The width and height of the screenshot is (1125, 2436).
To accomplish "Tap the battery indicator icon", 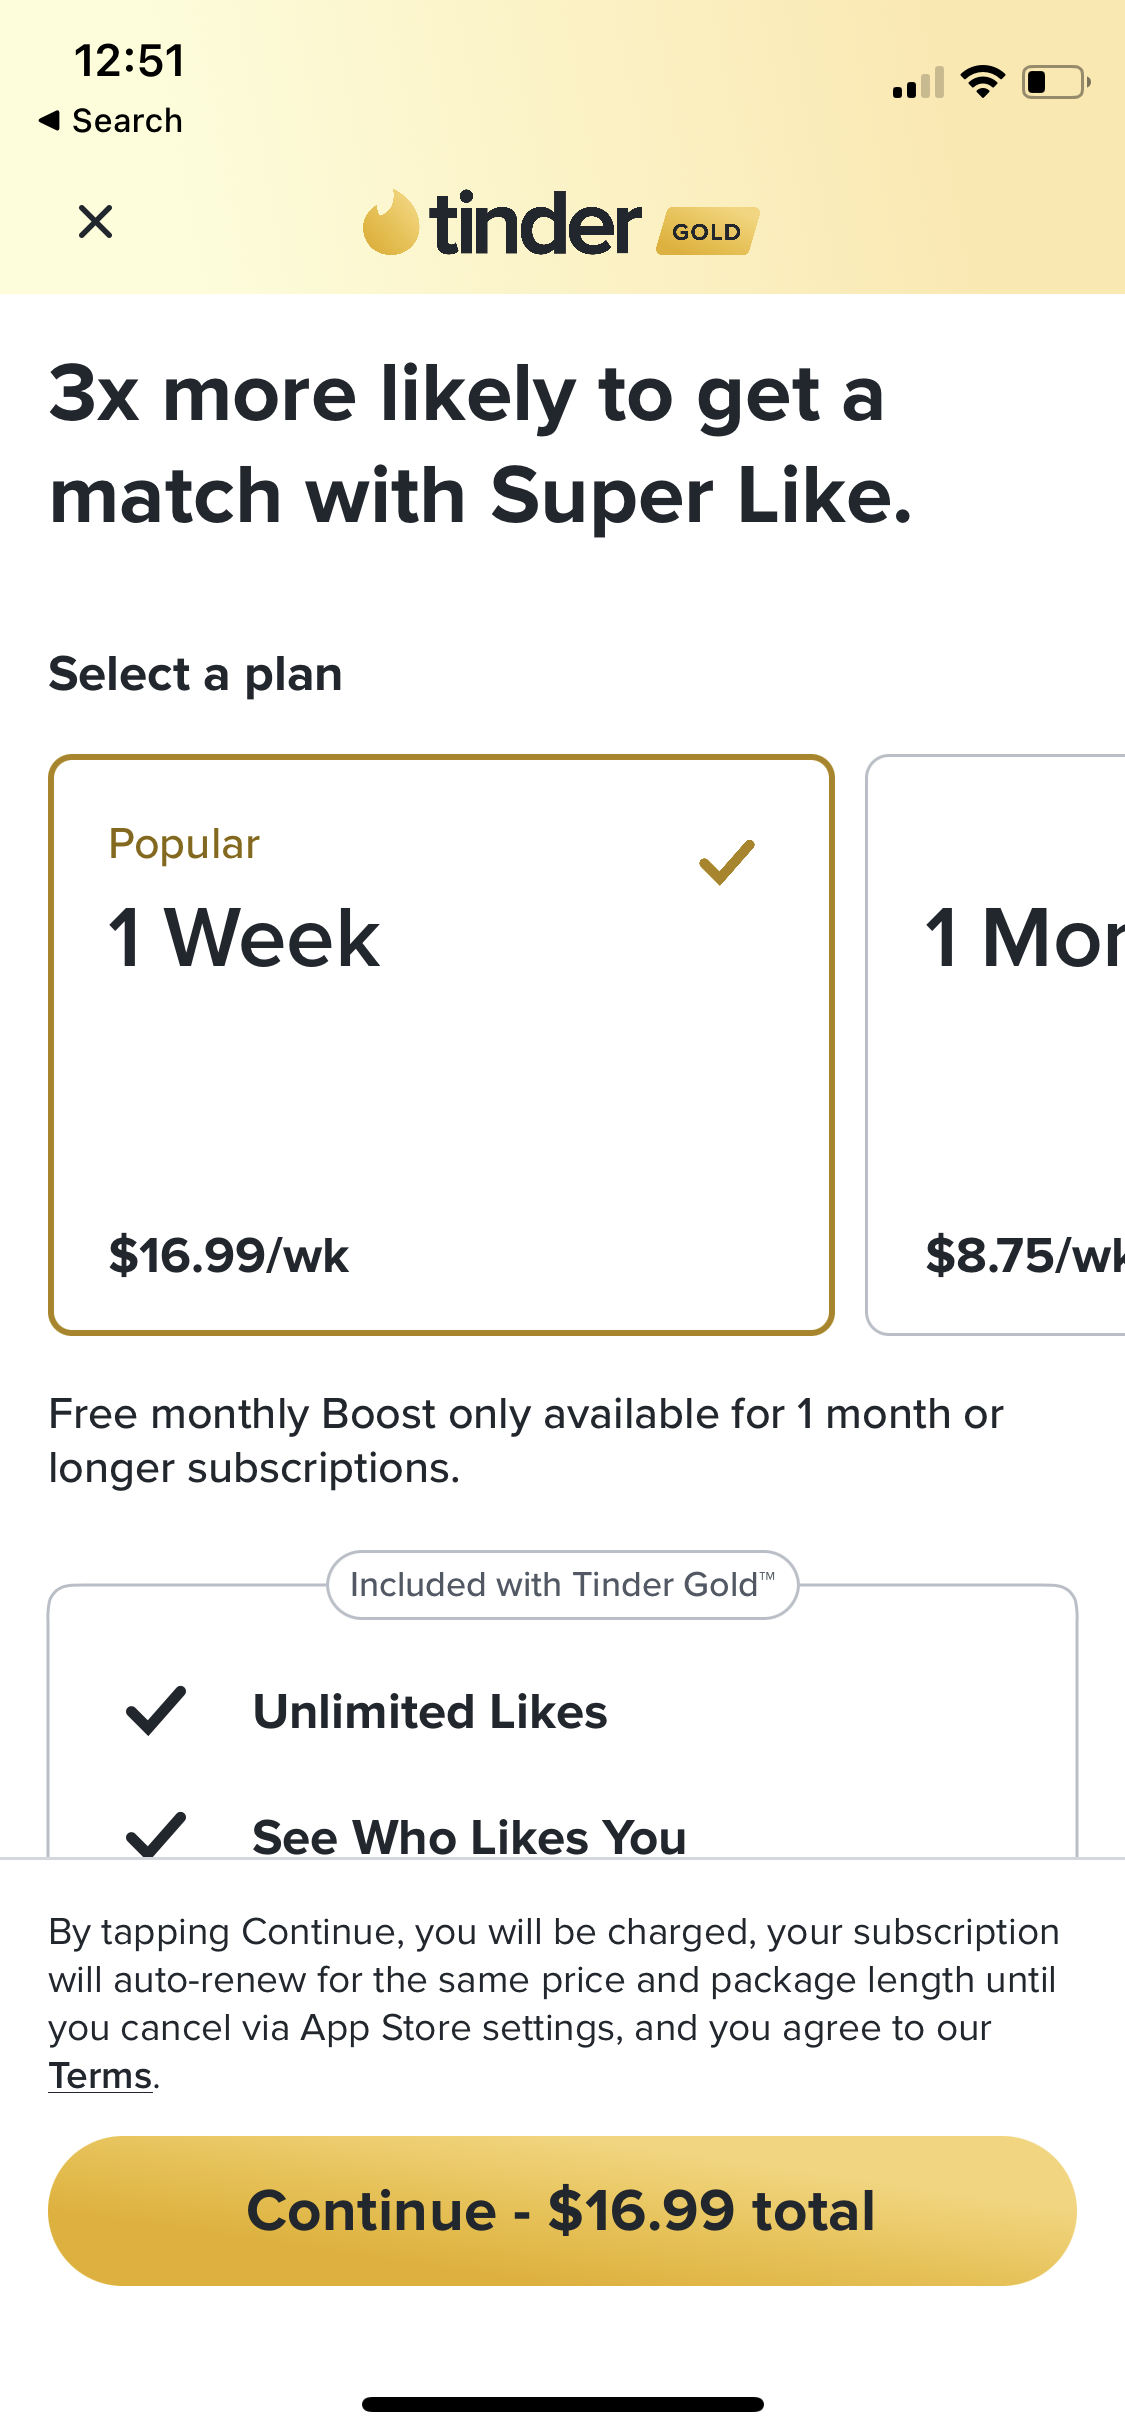I will coord(1055,82).
